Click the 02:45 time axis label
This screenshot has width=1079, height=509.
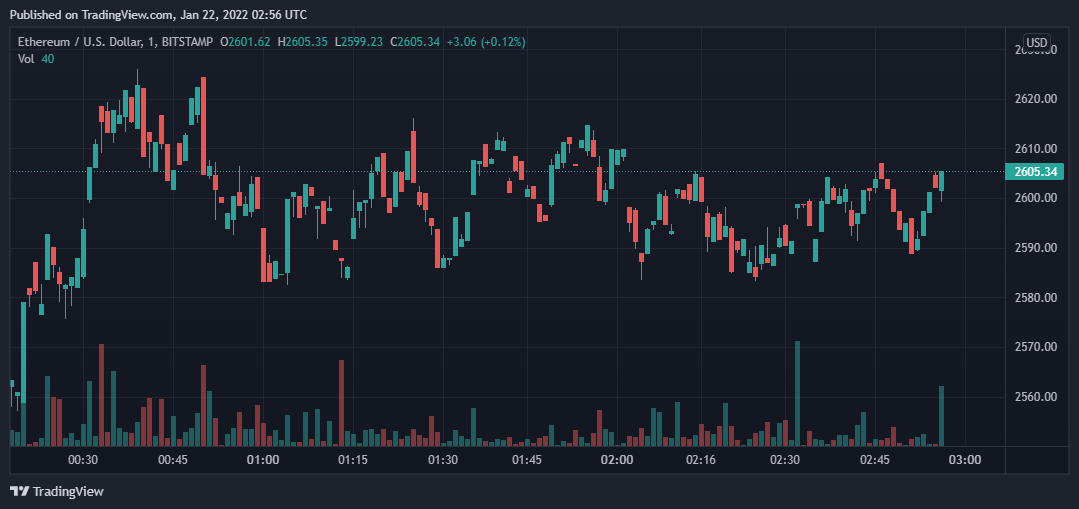click(x=875, y=460)
